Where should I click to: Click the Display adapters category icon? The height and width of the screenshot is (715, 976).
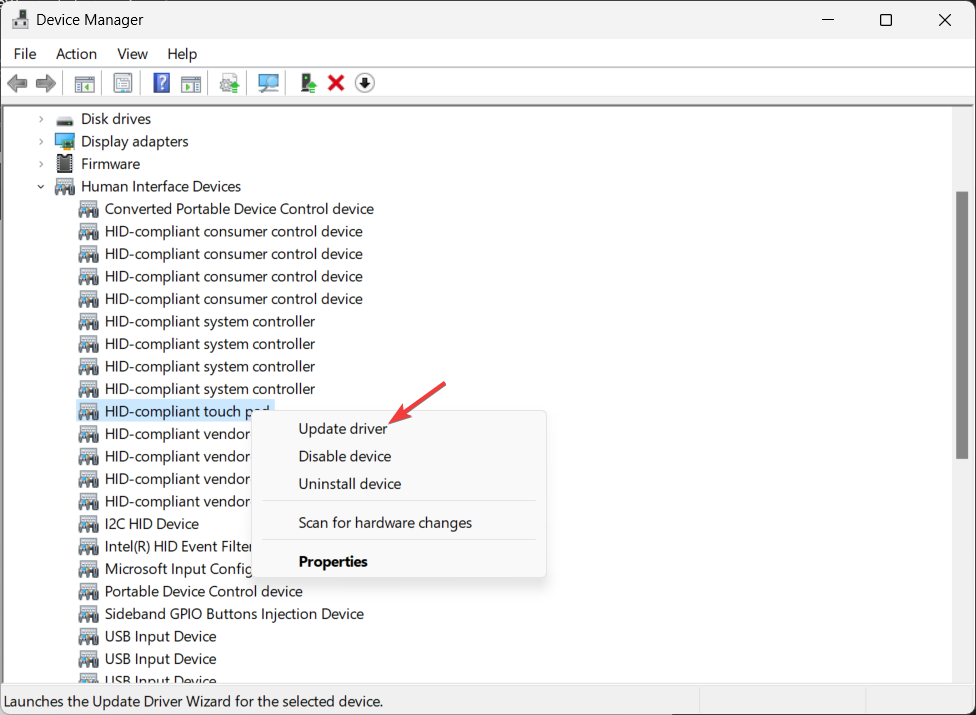pos(65,142)
